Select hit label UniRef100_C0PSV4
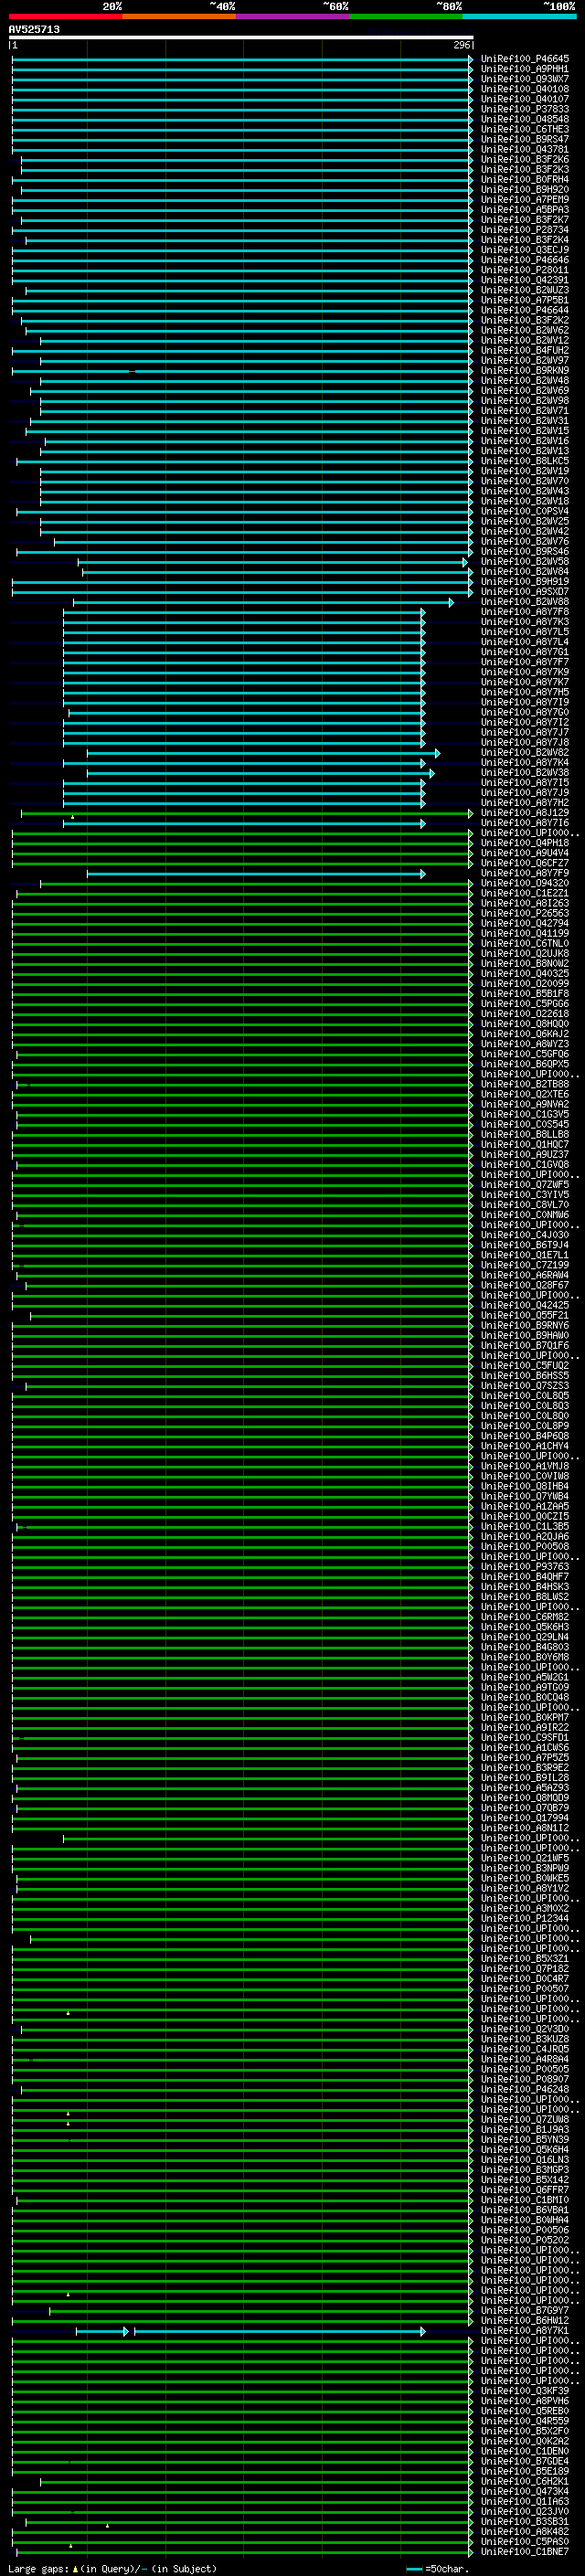The image size is (585, 2576). click(525, 511)
